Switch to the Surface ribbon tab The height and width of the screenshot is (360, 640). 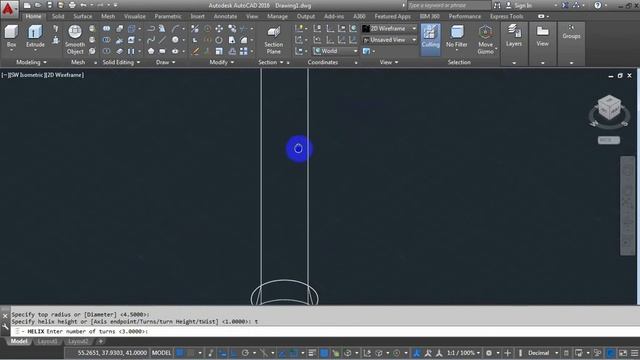(83, 16)
